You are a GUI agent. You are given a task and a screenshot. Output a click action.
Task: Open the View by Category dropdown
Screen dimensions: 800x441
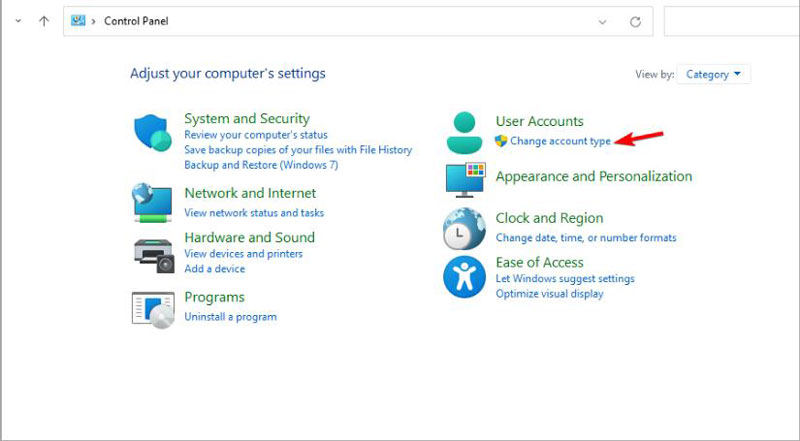coord(713,75)
